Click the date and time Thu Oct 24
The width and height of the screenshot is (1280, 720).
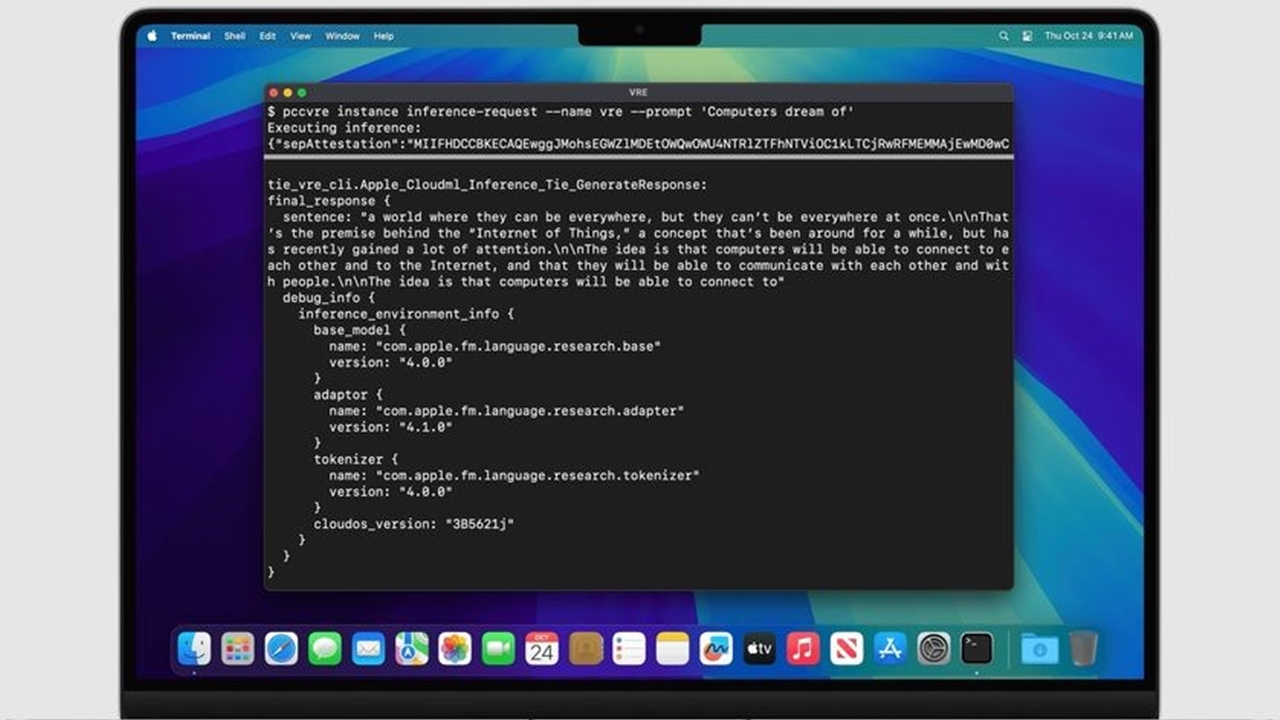1089,36
